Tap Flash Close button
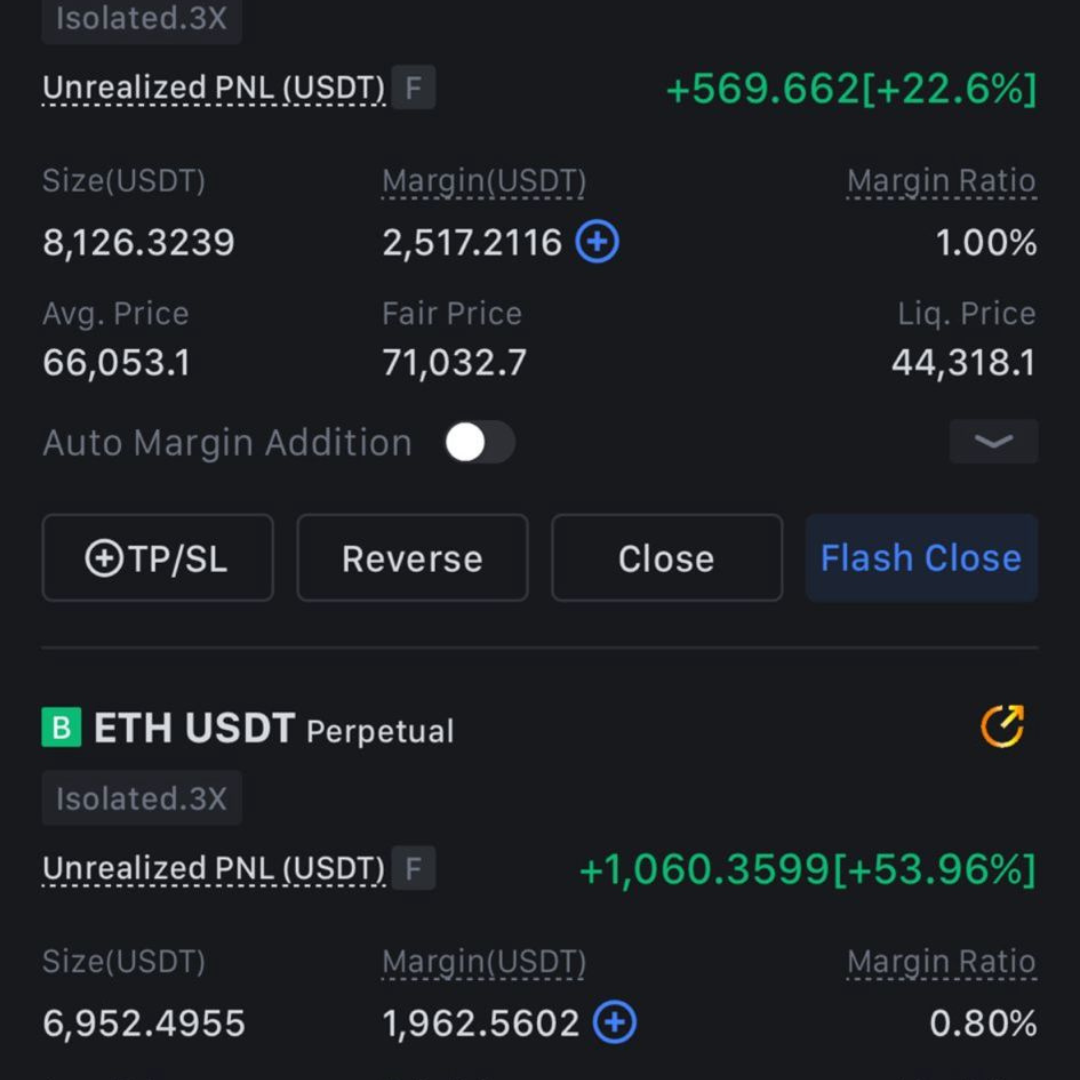This screenshot has width=1080, height=1080. 921,558
